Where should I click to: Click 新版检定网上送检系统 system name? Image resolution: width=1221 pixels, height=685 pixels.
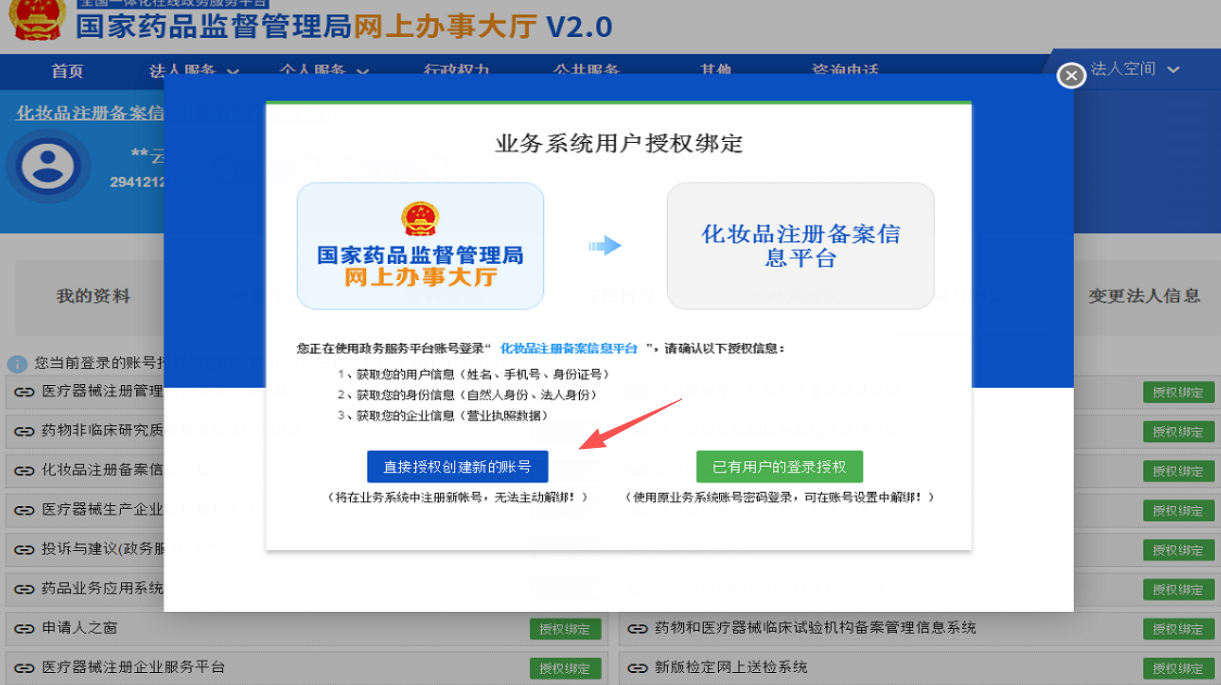click(731, 667)
